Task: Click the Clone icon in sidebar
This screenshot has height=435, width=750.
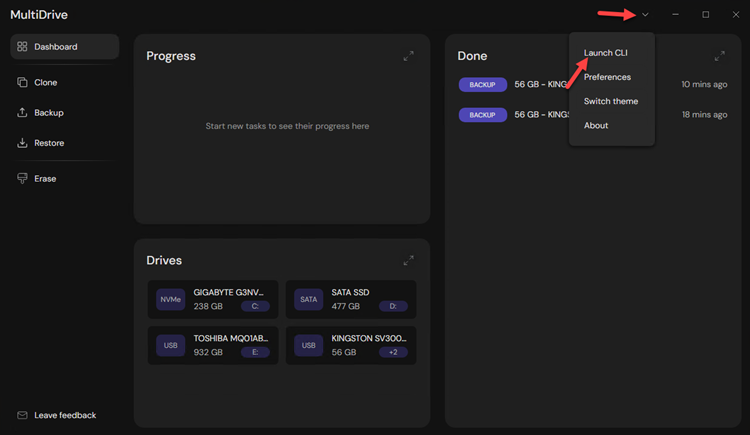Action: pos(22,83)
